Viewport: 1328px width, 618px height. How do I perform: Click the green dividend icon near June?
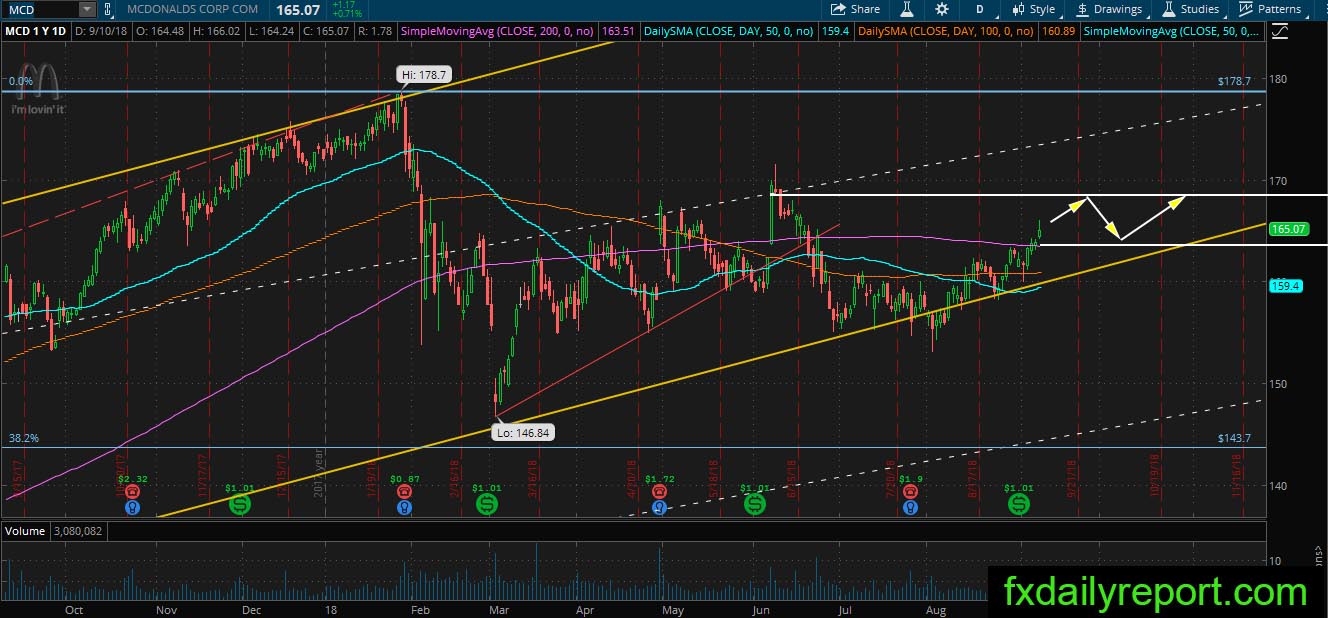click(756, 505)
